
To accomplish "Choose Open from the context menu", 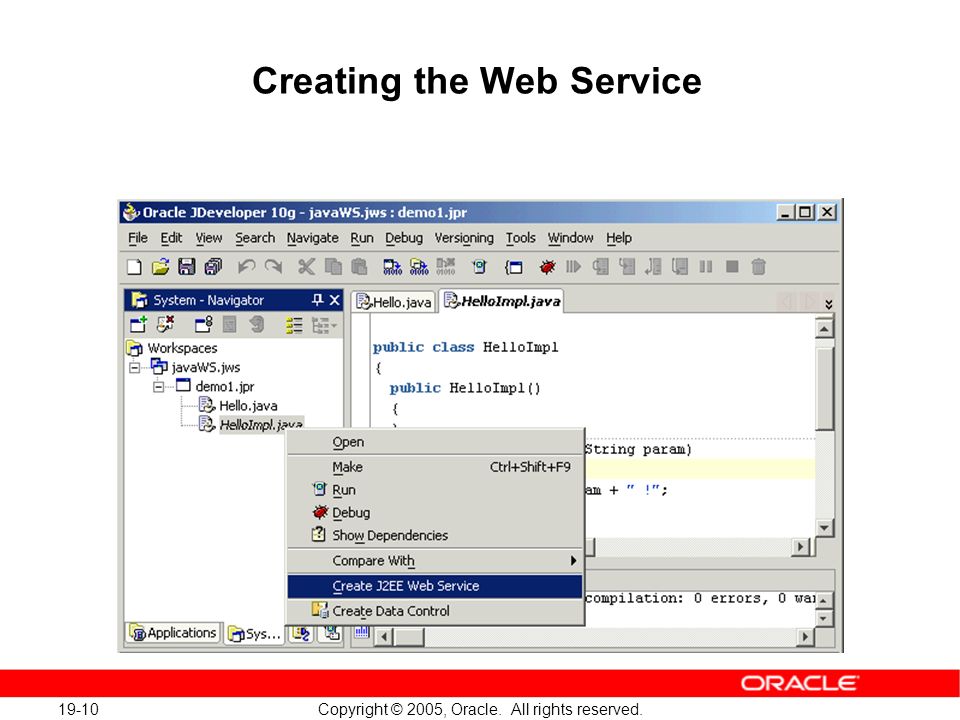I will point(435,442).
